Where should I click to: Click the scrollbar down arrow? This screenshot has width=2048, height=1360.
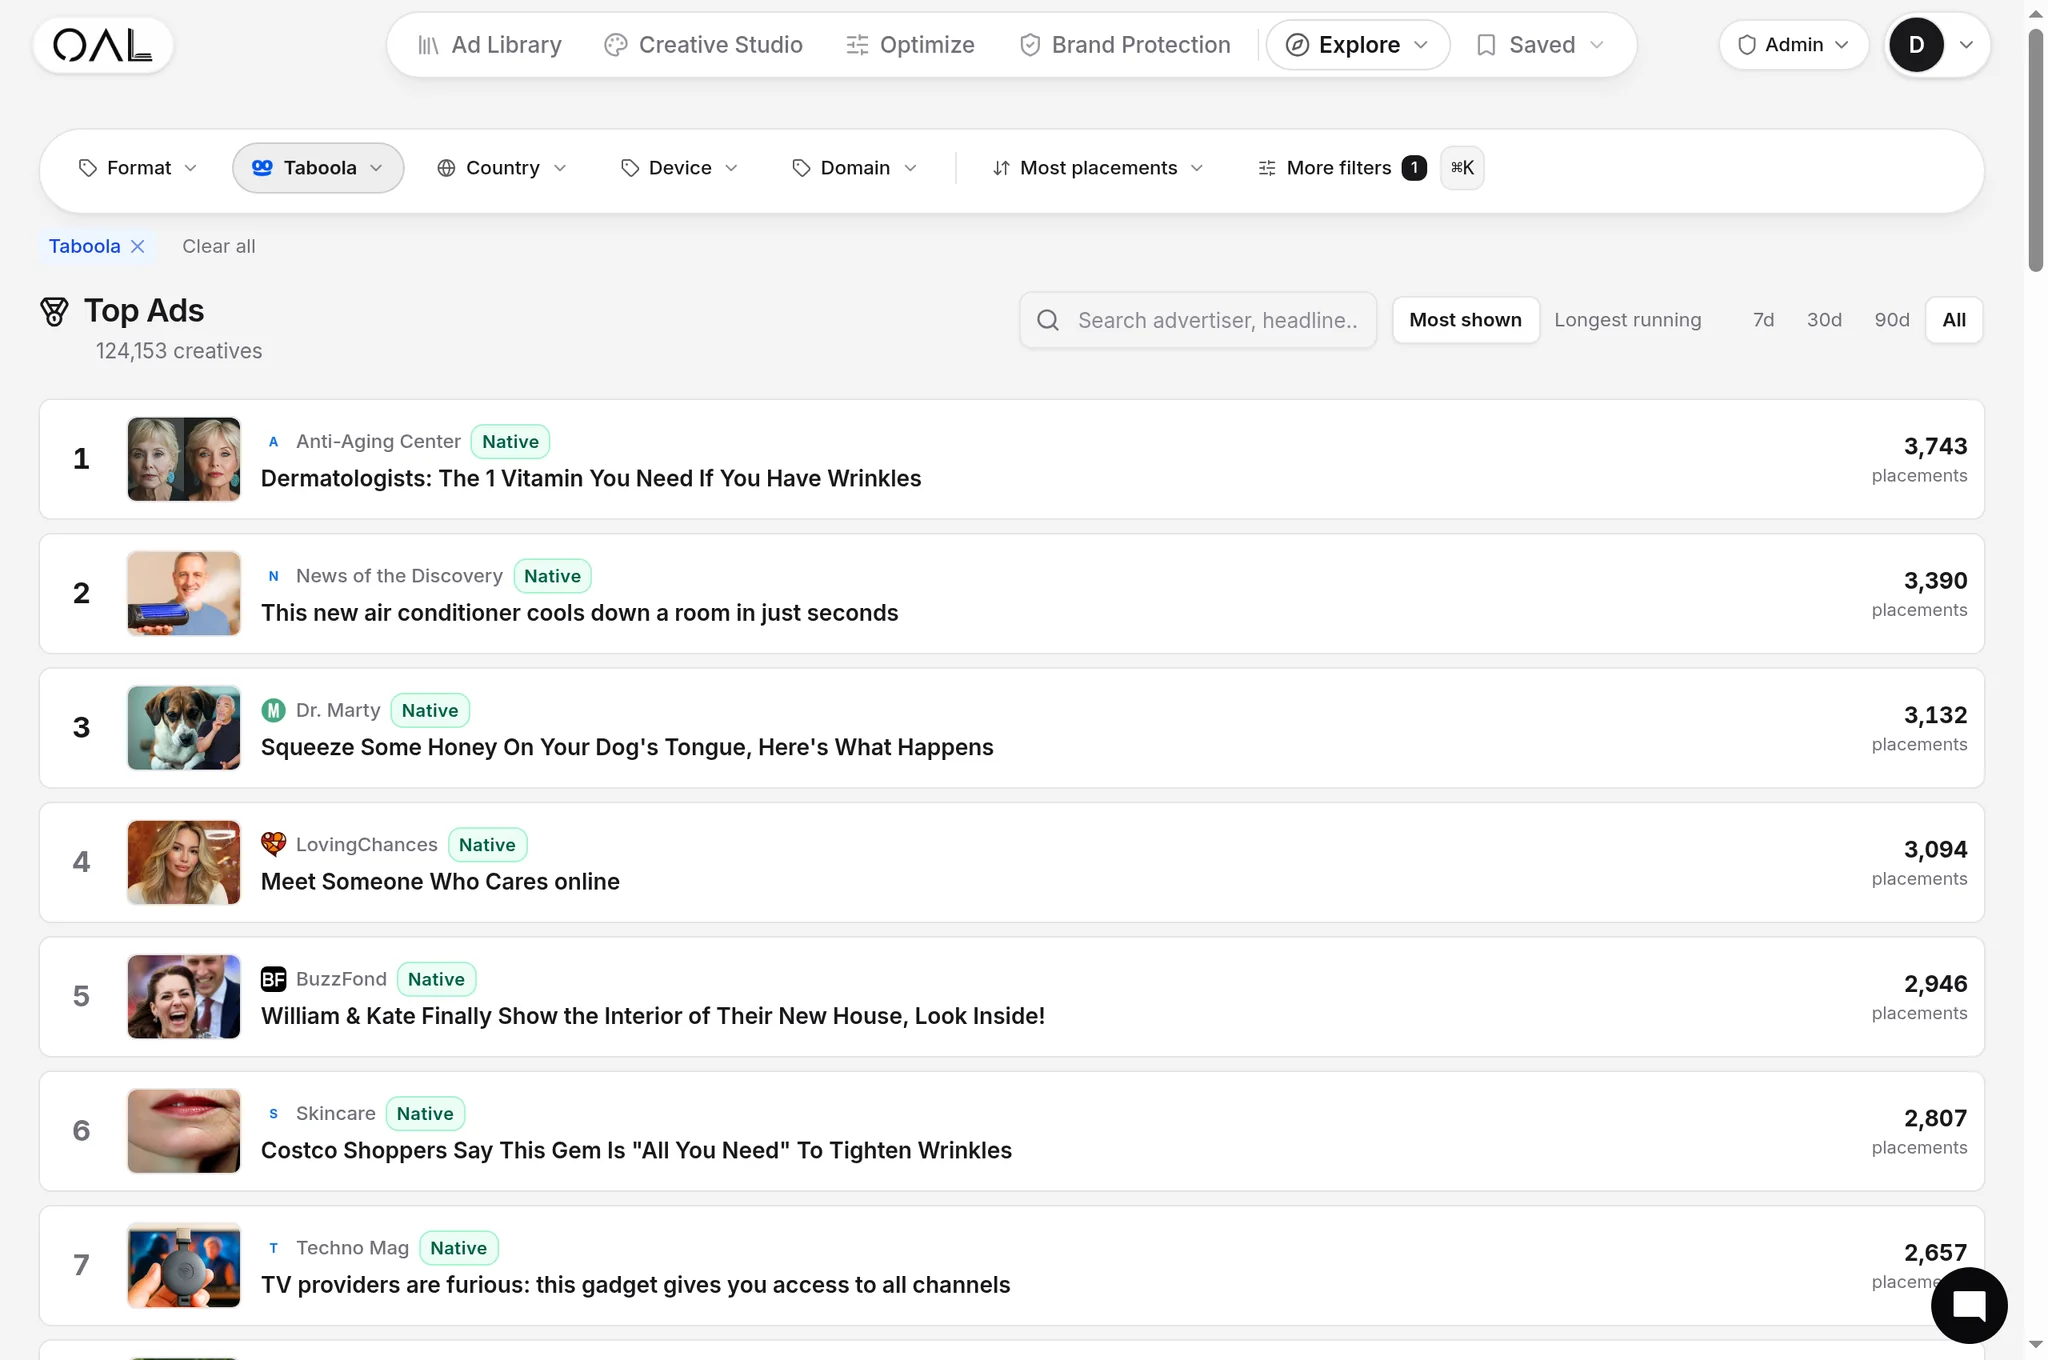point(2036,1344)
